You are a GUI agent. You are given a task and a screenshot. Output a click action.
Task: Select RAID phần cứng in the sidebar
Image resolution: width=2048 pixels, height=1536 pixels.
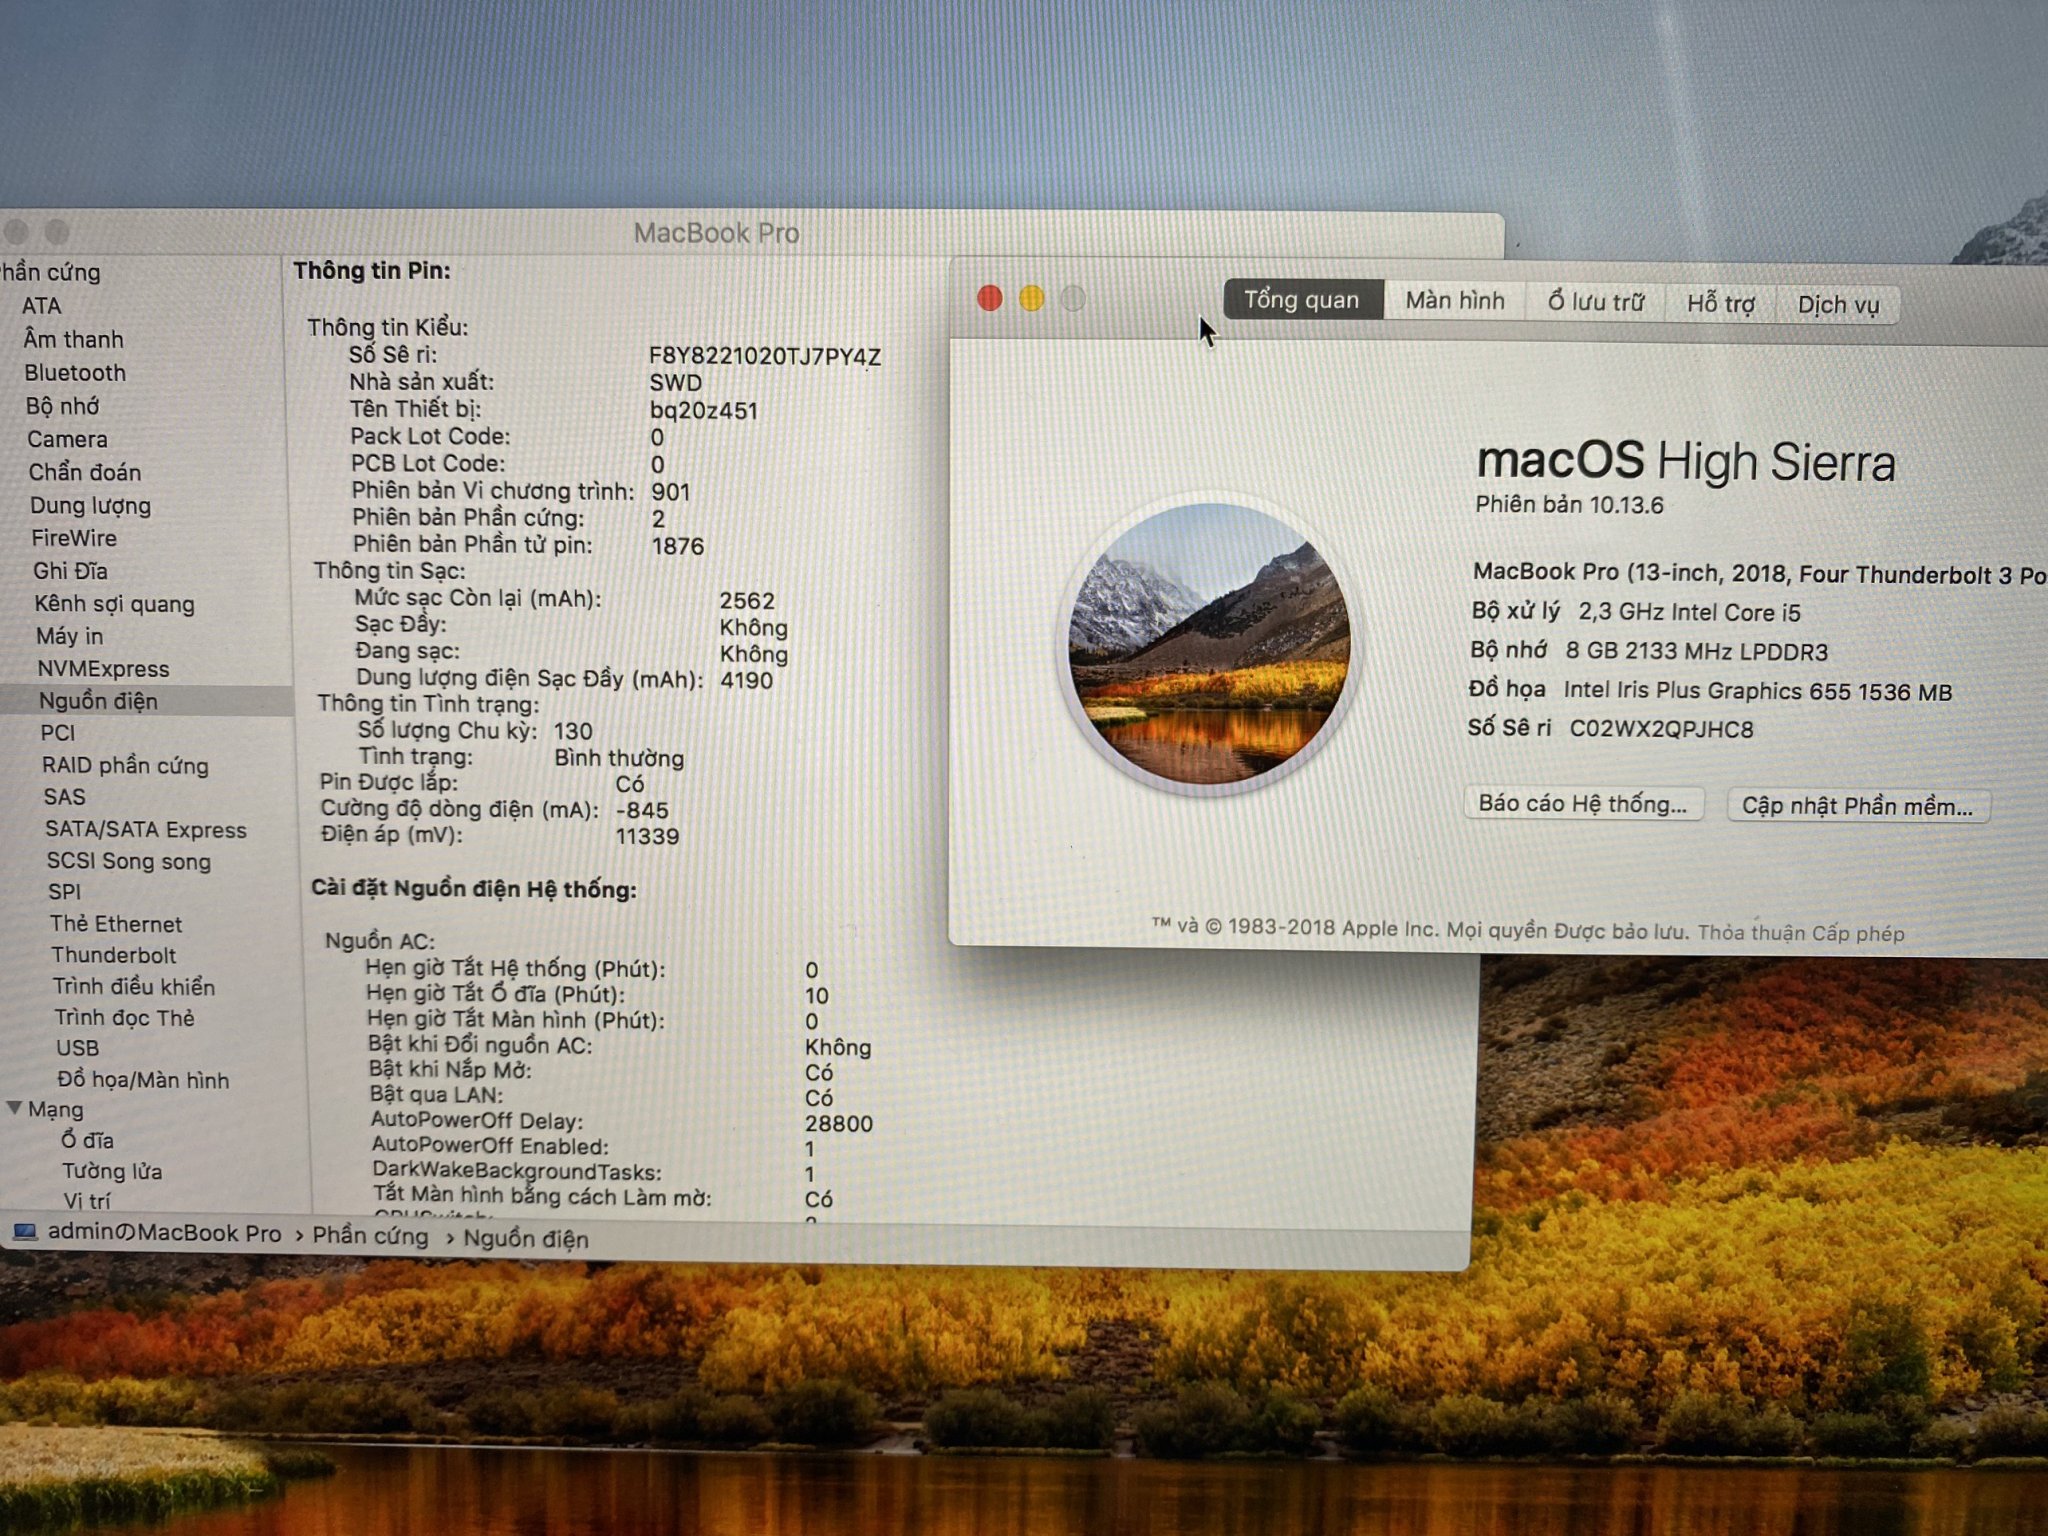(125, 766)
